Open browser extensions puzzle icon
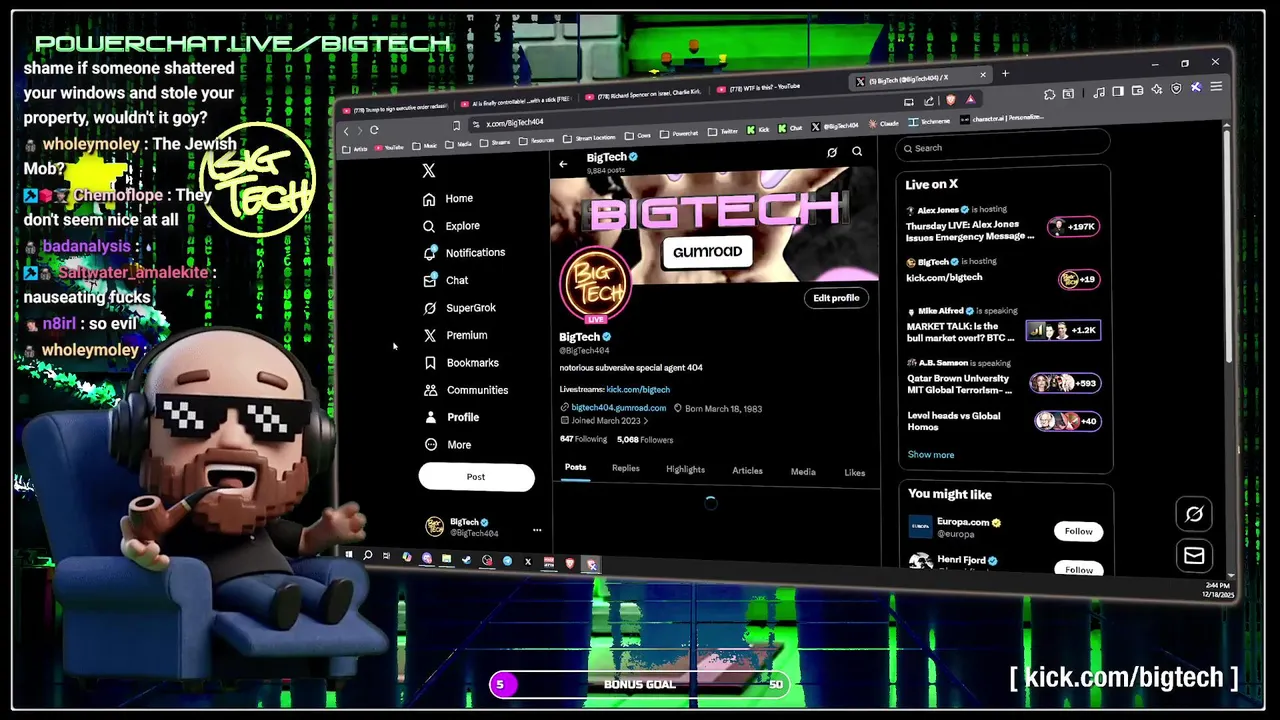 (x=1049, y=94)
